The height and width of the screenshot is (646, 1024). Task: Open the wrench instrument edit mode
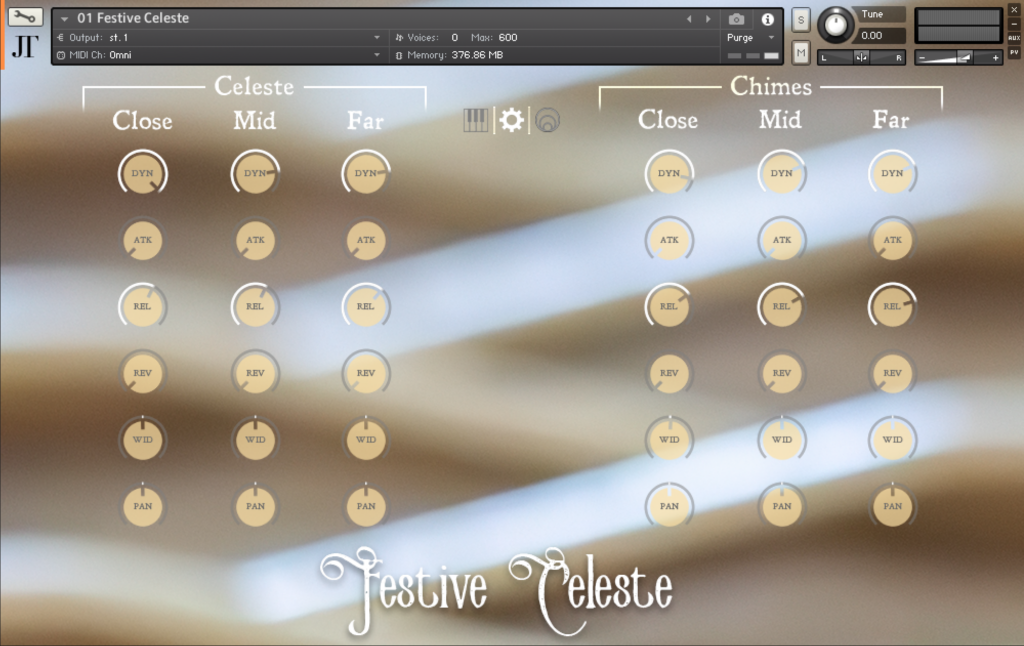[x=26, y=17]
